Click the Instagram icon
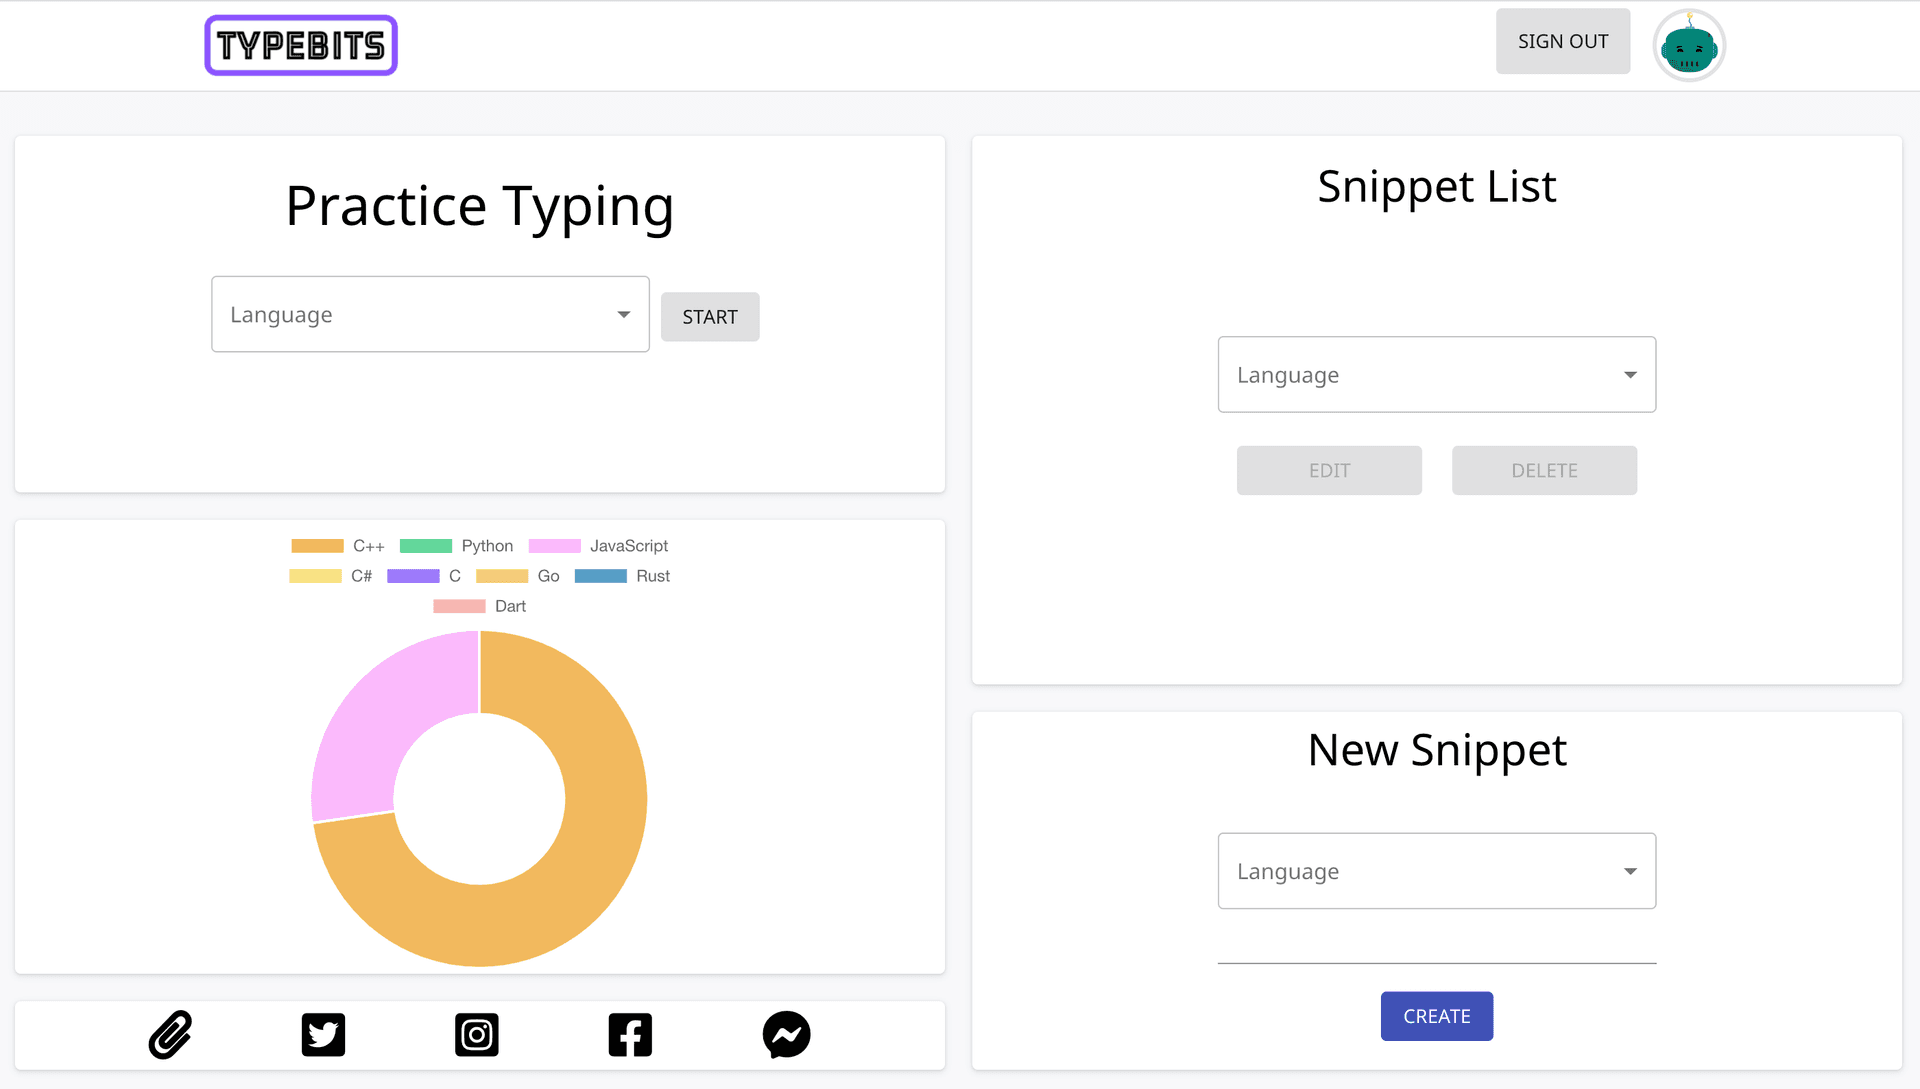 click(x=477, y=1036)
